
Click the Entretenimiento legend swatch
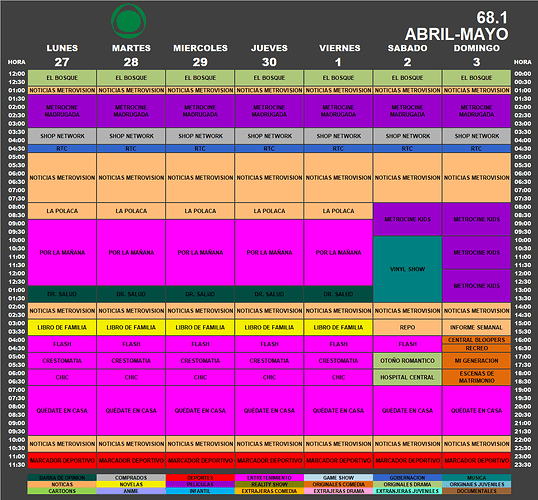pos(269,477)
